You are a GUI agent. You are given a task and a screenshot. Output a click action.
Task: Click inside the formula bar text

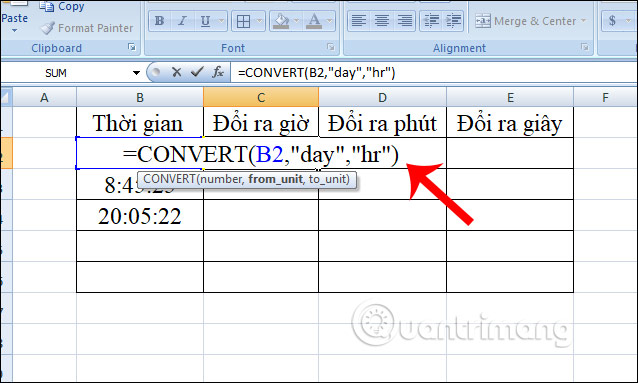[317, 73]
